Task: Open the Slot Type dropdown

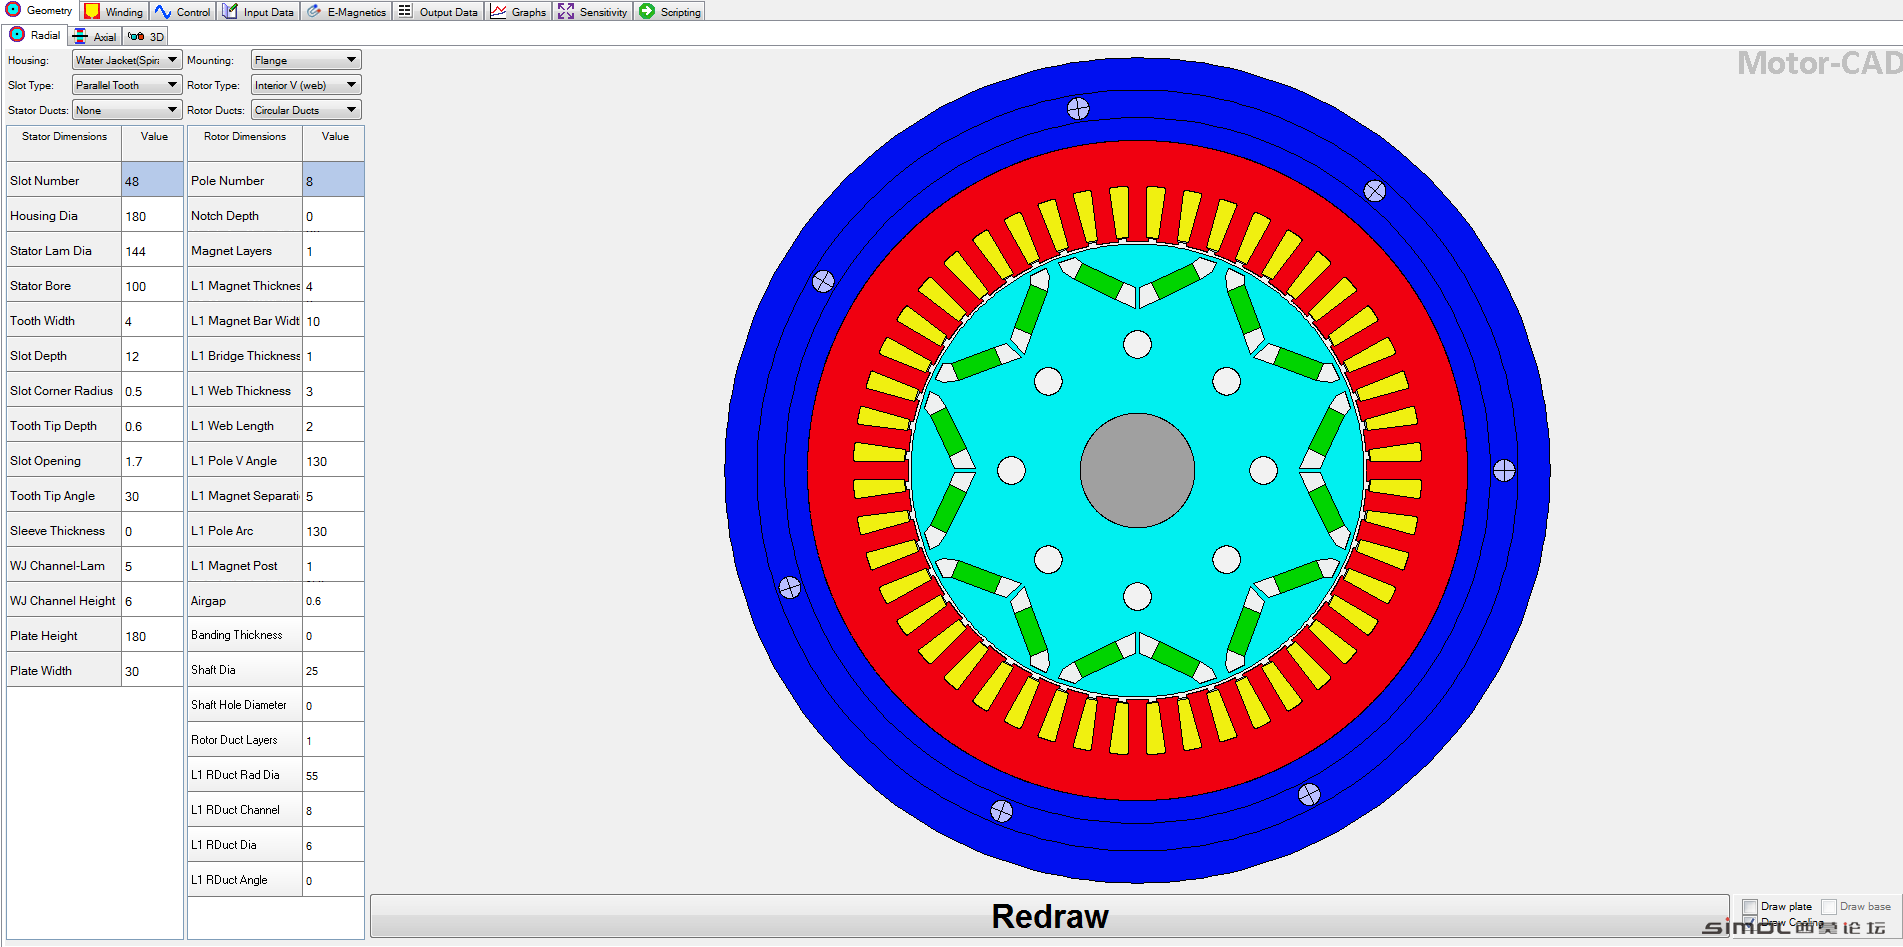Action: pyautogui.click(x=127, y=85)
